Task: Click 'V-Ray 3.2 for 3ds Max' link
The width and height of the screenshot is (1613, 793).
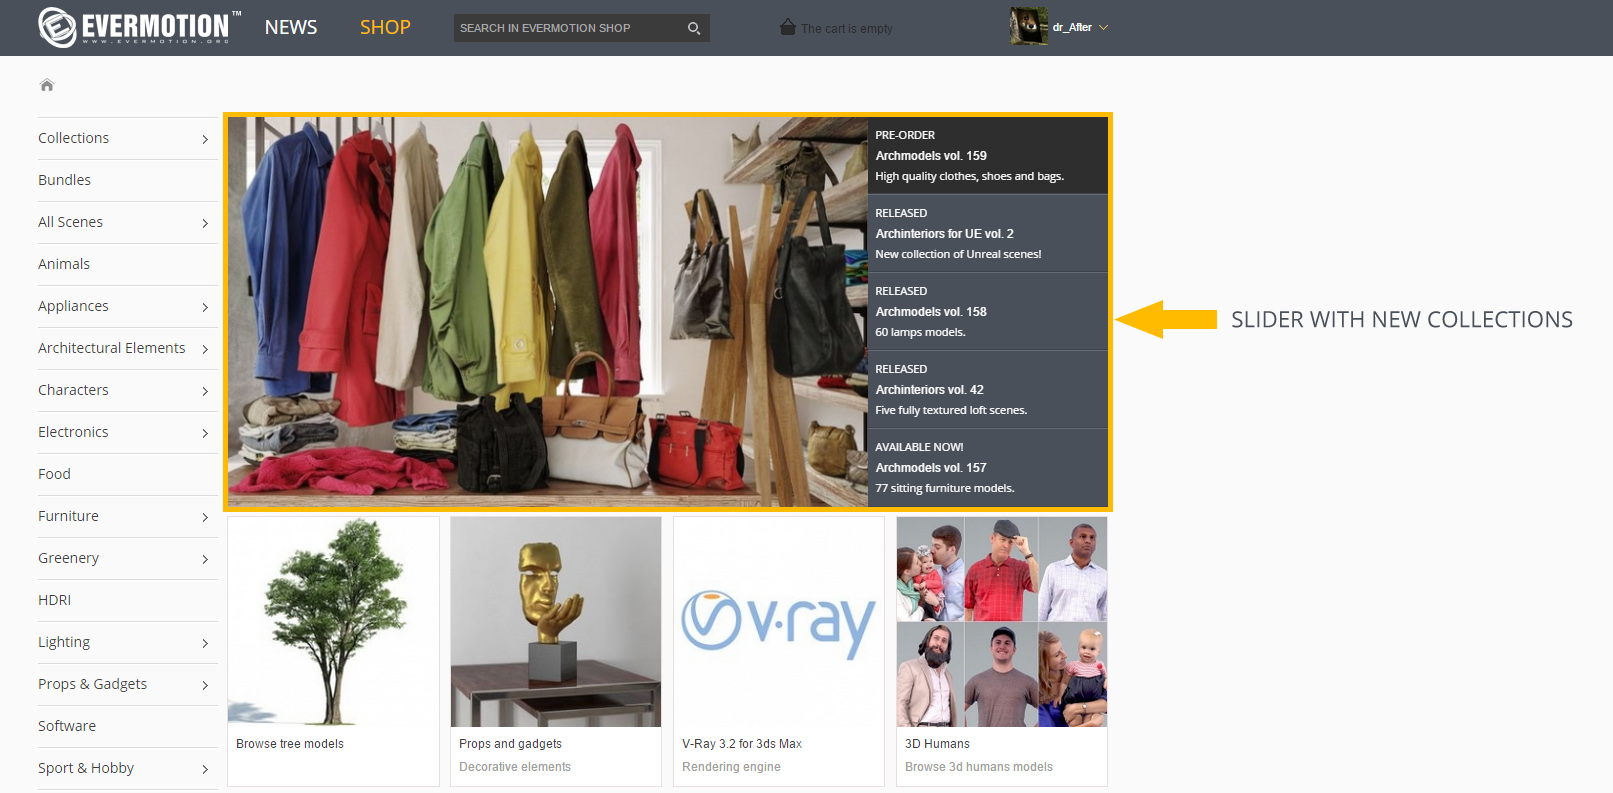Action: tap(742, 744)
